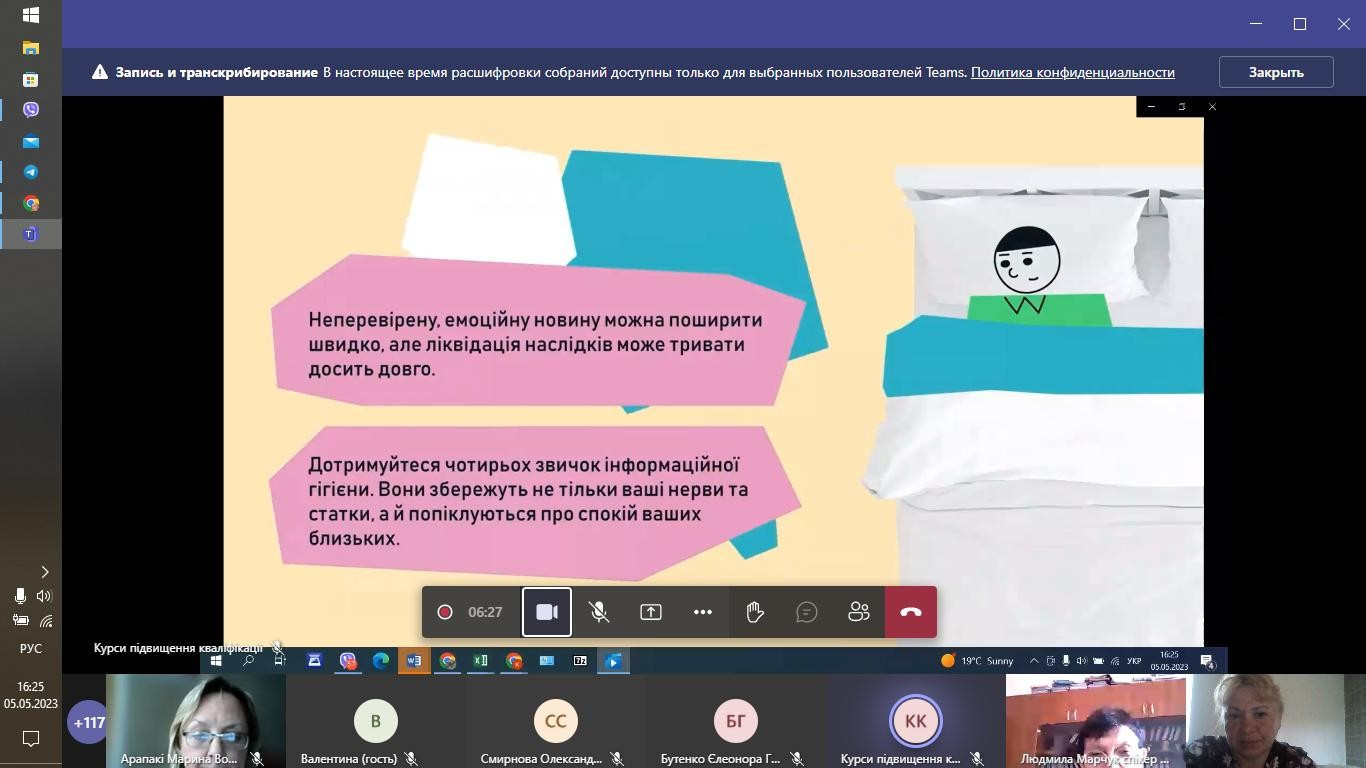Click the shared taskbar notification center icon

(x=1207, y=660)
